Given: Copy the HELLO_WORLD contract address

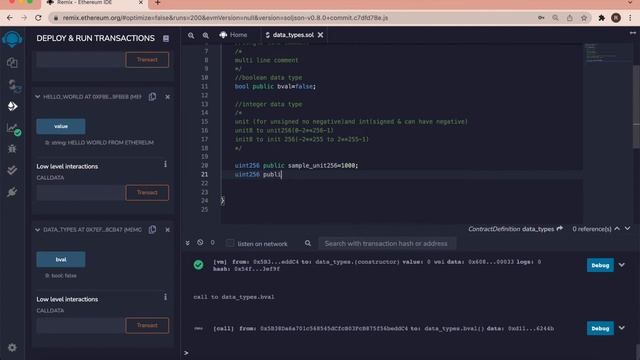Looking at the screenshot, I should [153, 97].
